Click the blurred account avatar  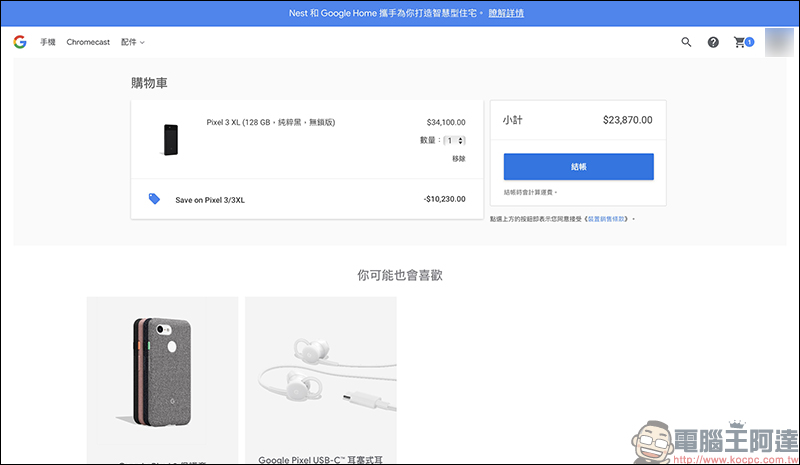[779, 42]
